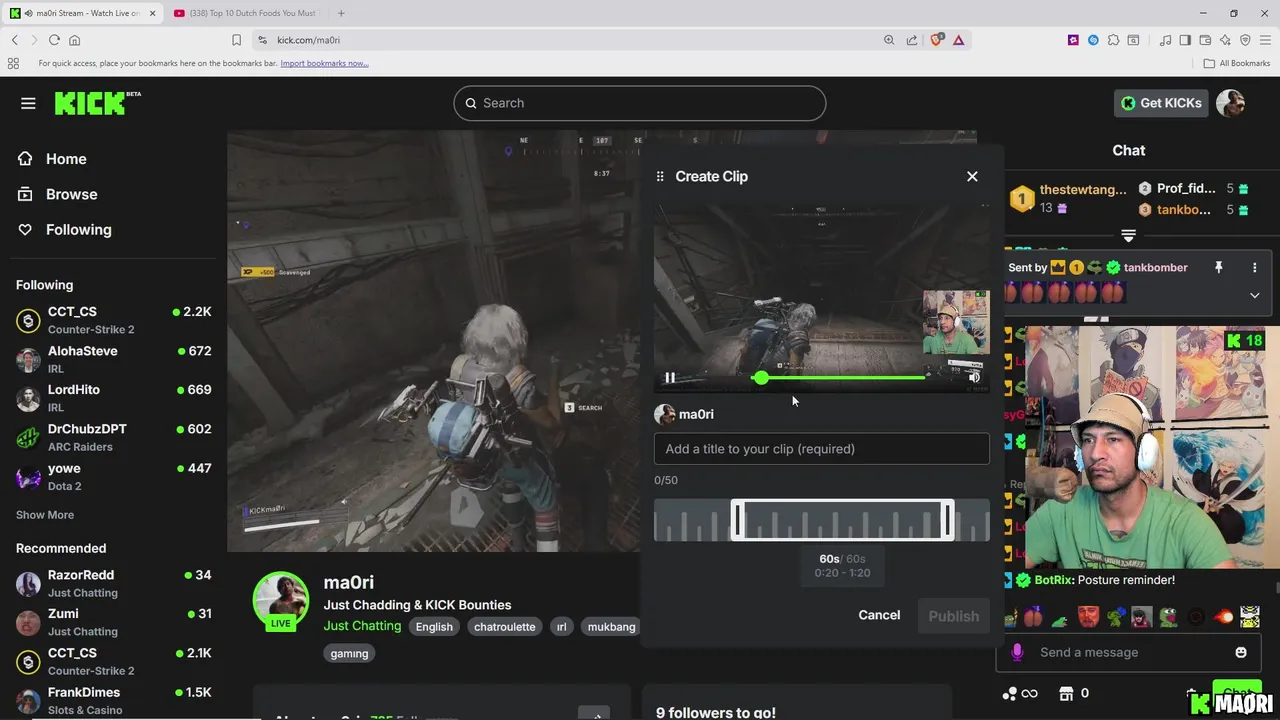Open browser extensions puzzle icon
1280x720 pixels.
[1113, 40]
